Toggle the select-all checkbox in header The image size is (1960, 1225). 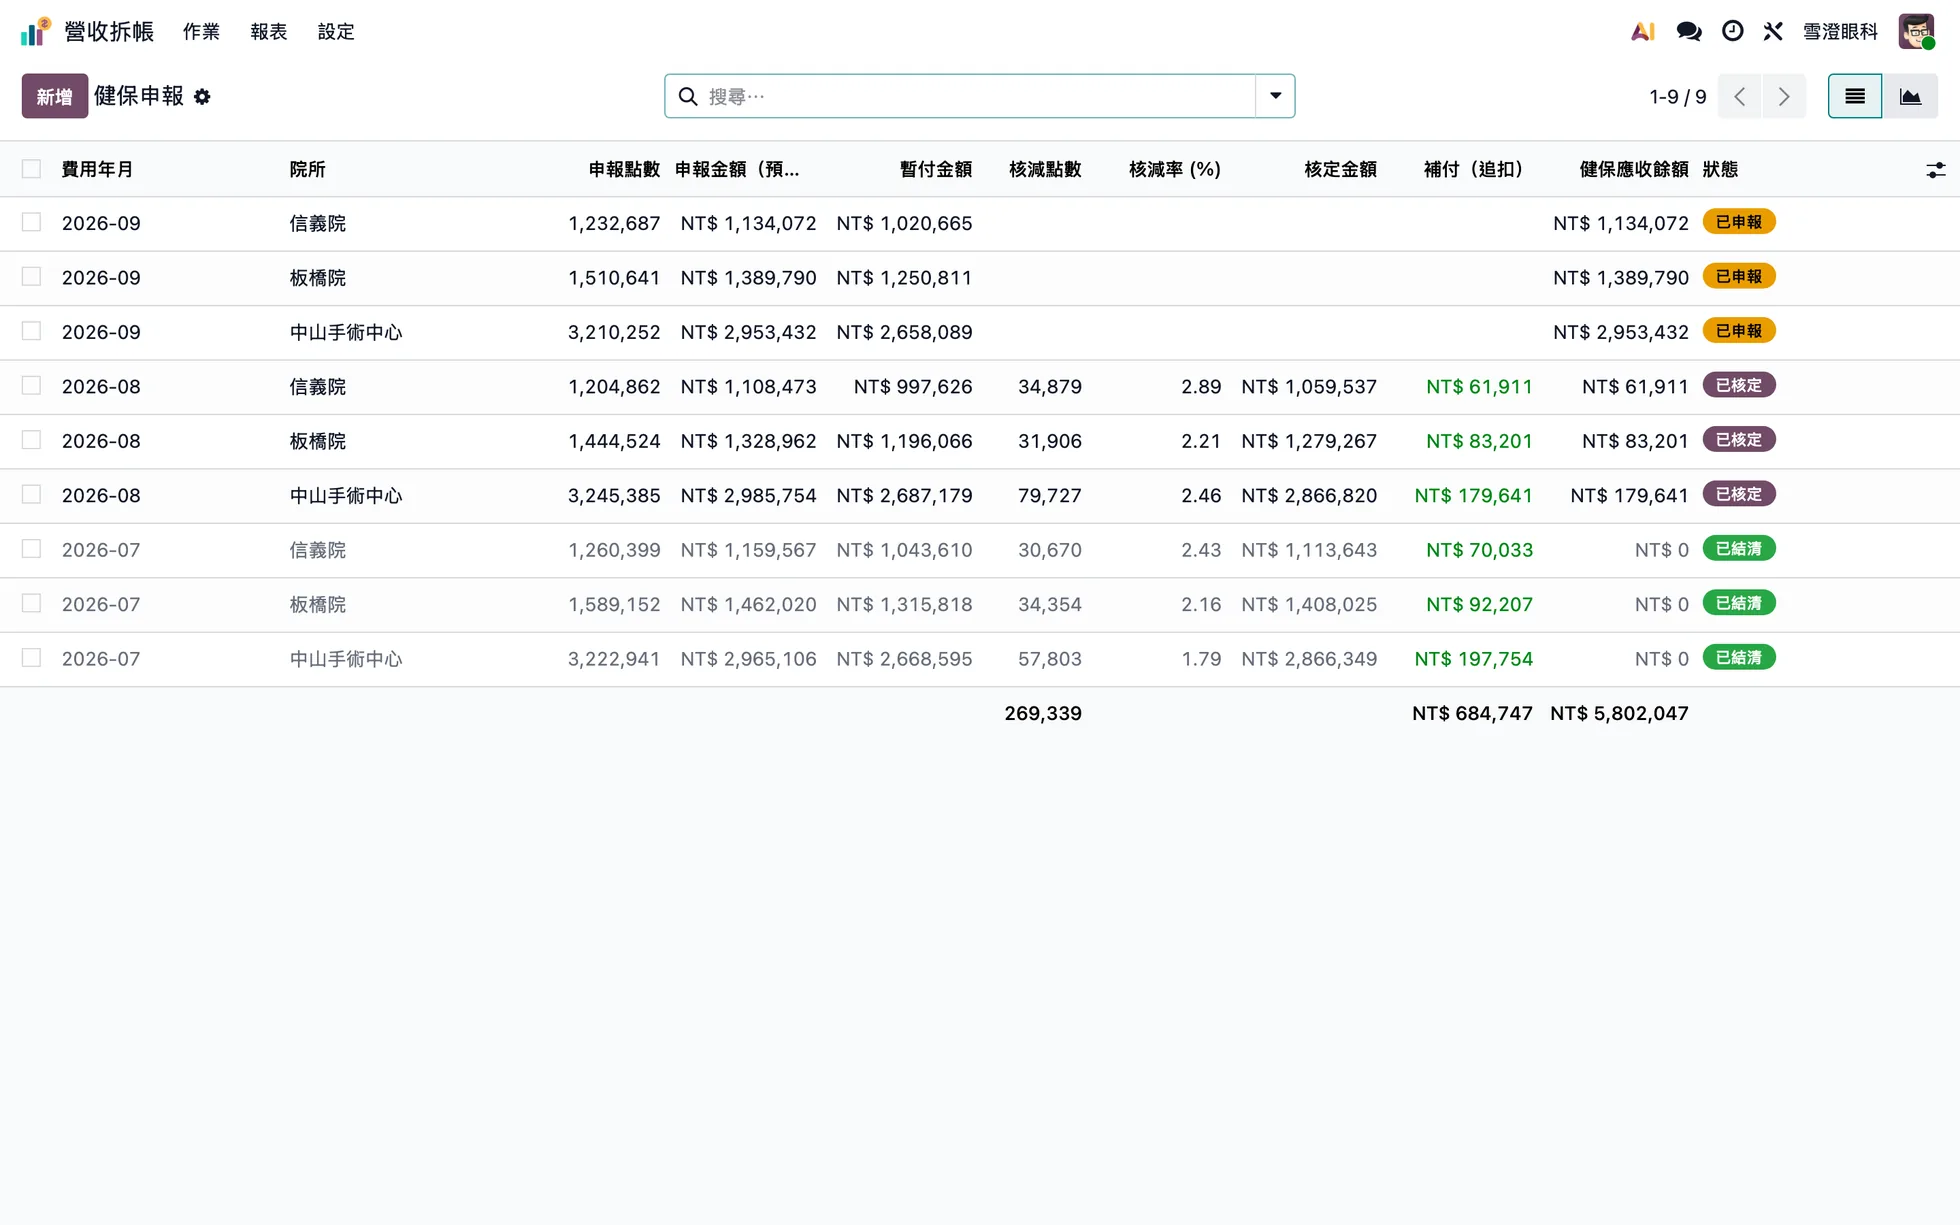pos(32,169)
